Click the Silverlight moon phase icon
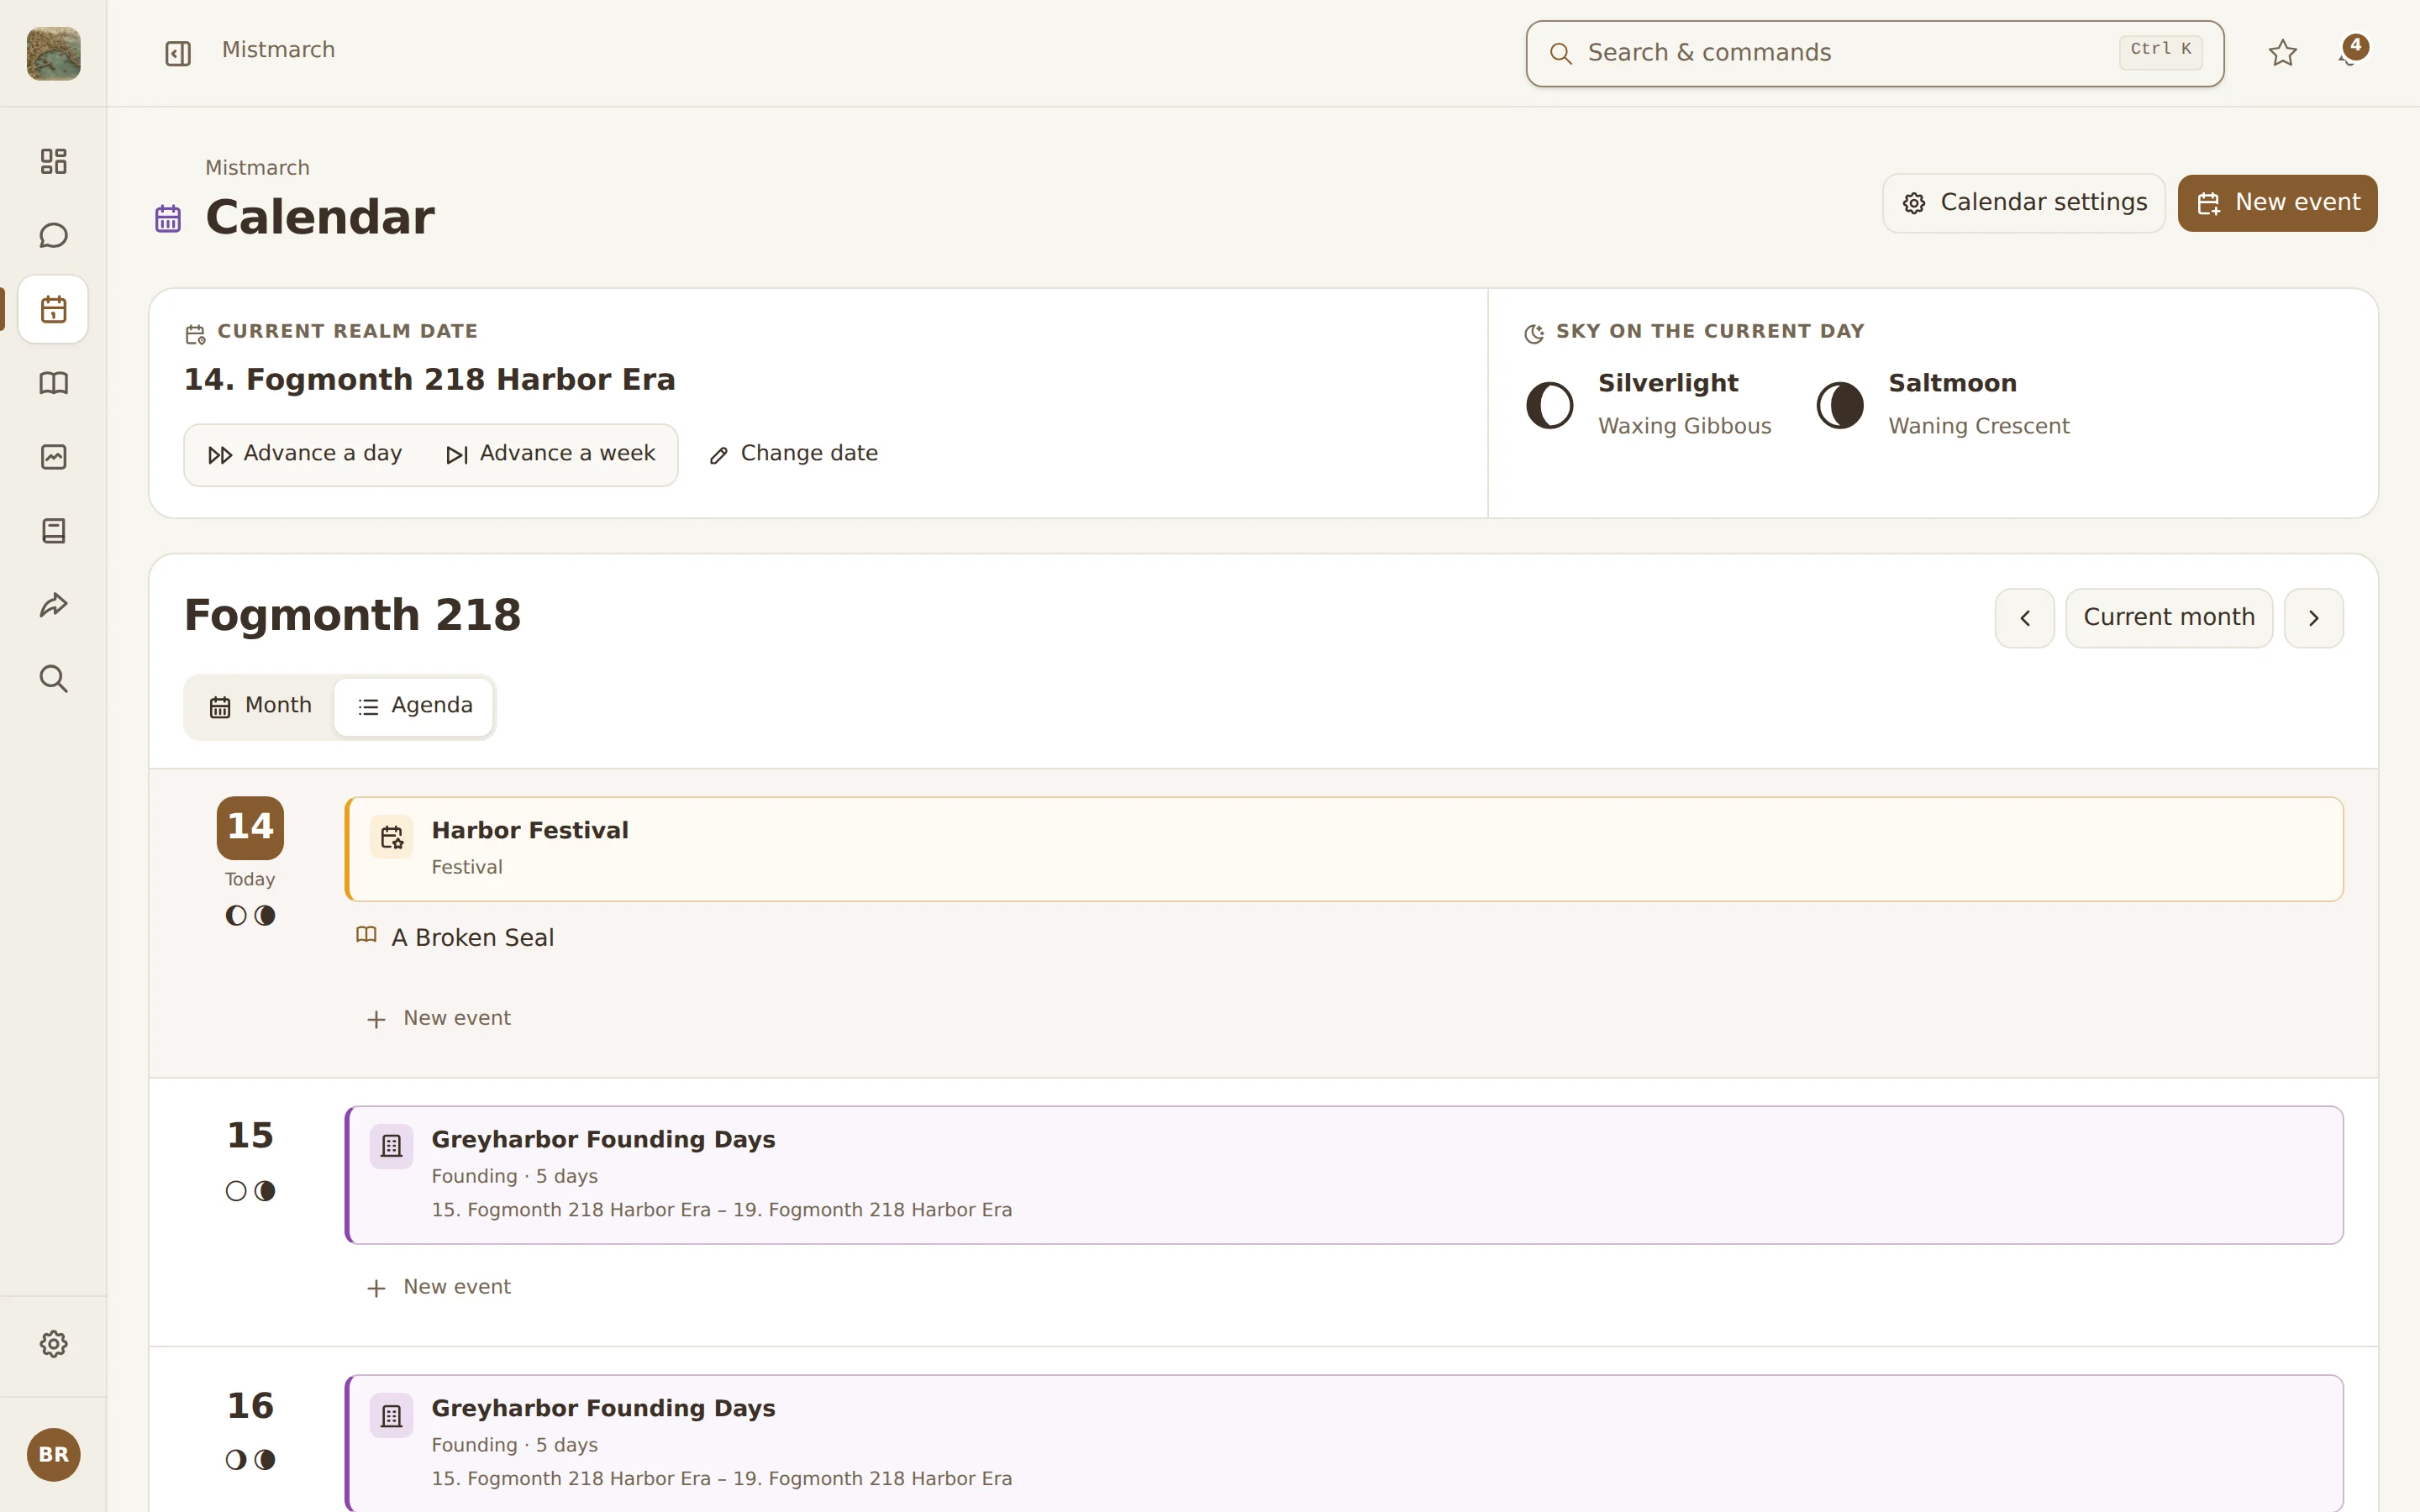This screenshot has width=2420, height=1512. point(1549,405)
